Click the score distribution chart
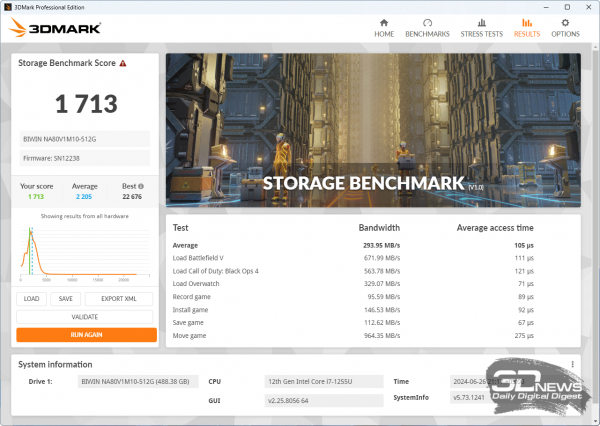 [86, 251]
